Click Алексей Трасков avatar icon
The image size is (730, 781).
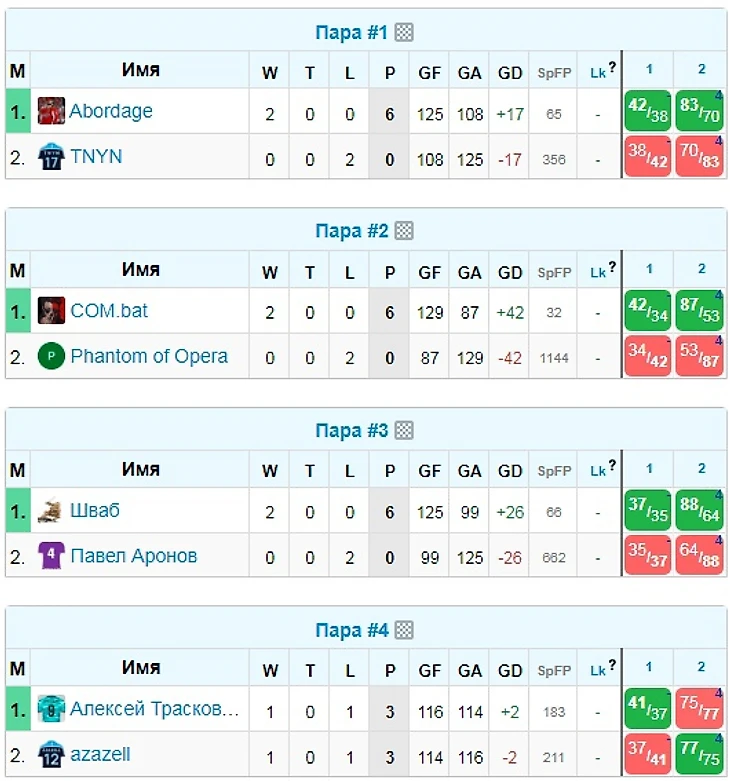click(51, 710)
